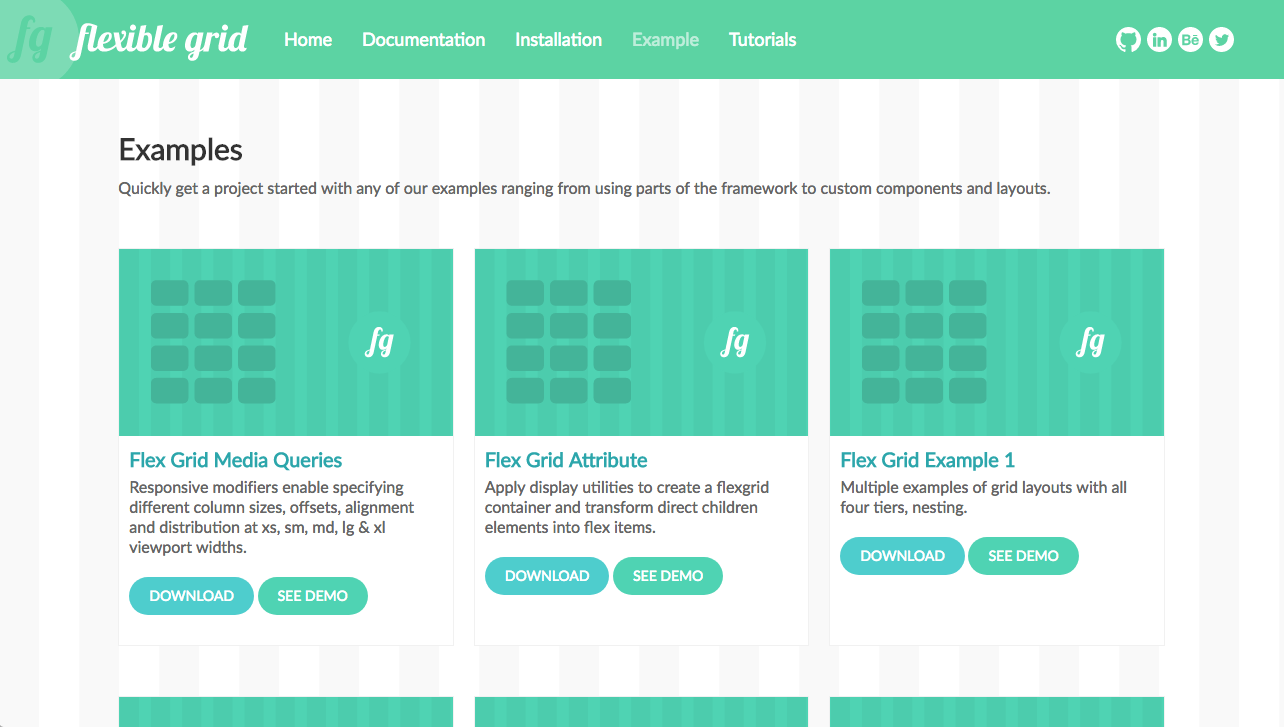Download the Flex Grid Media Queries example
1284x727 pixels.
(x=191, y=595)
